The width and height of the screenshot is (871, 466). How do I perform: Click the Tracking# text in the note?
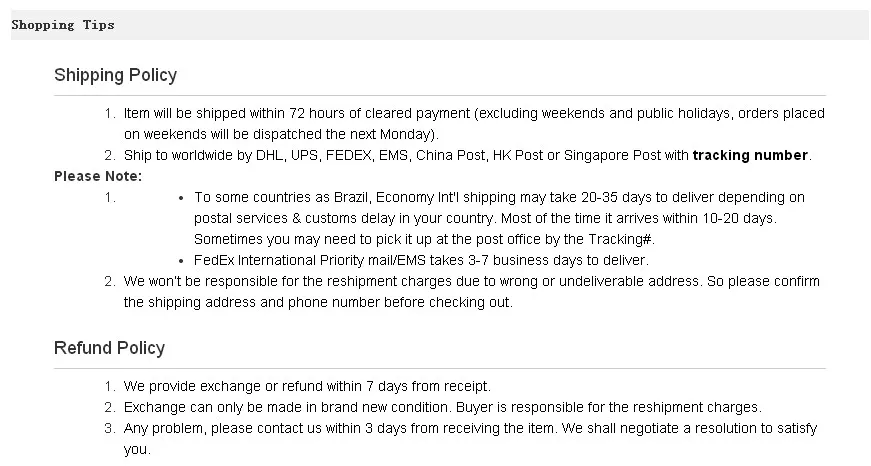click(x=619, y=239)
